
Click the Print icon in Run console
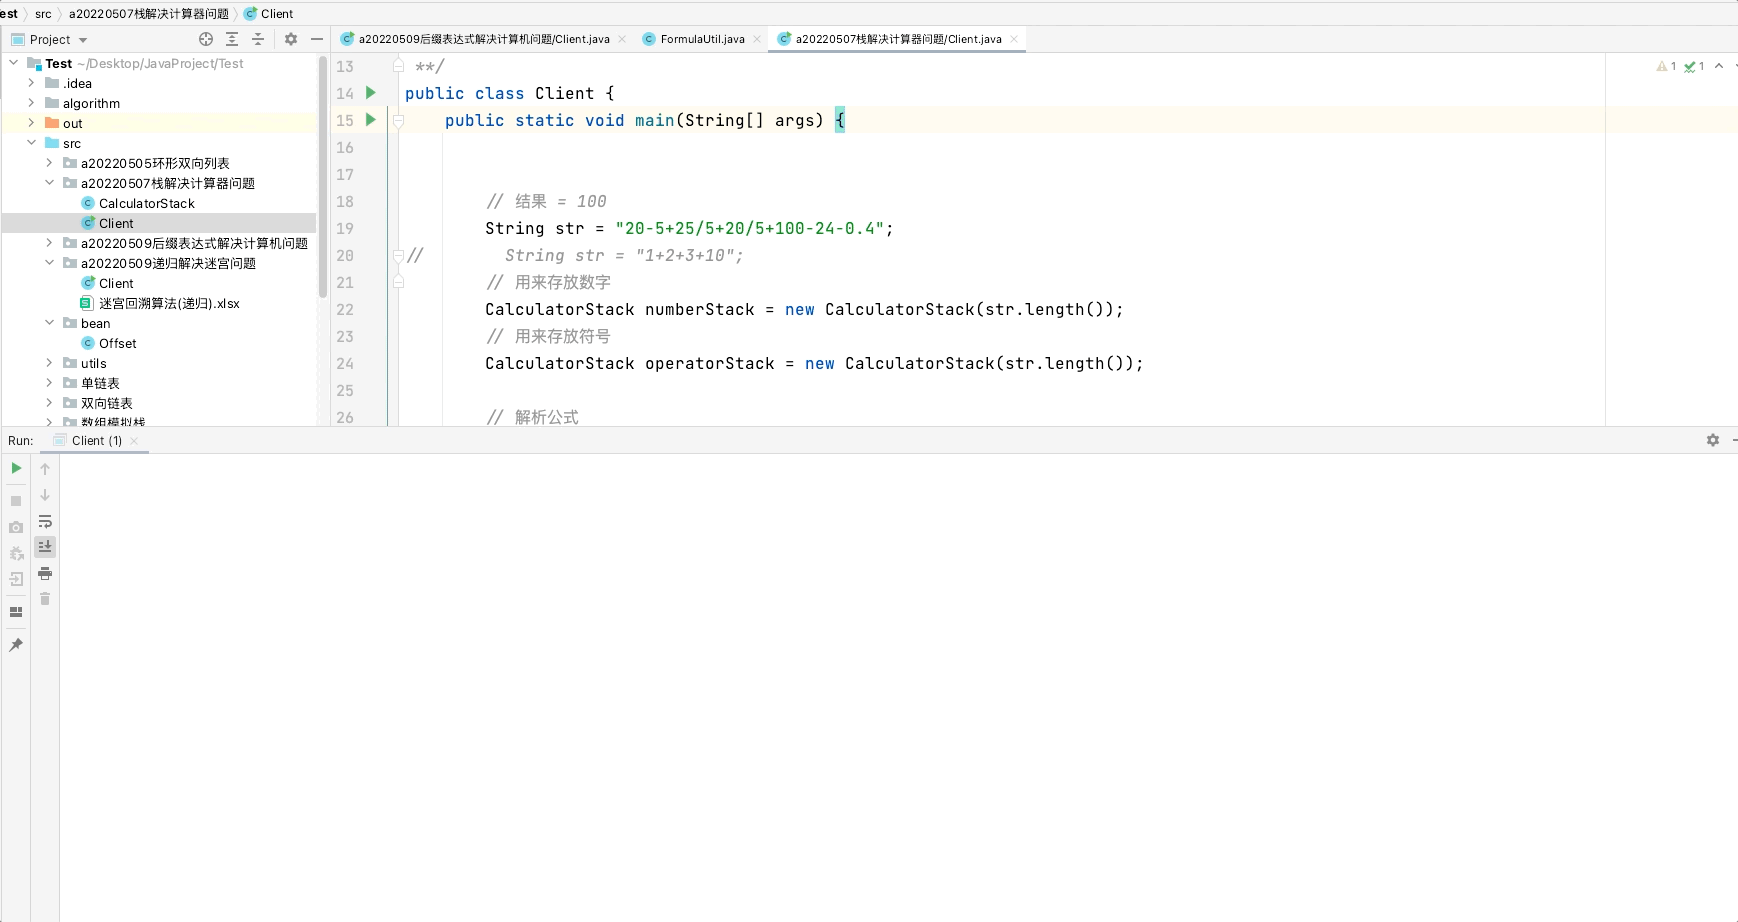click(45, 573)
